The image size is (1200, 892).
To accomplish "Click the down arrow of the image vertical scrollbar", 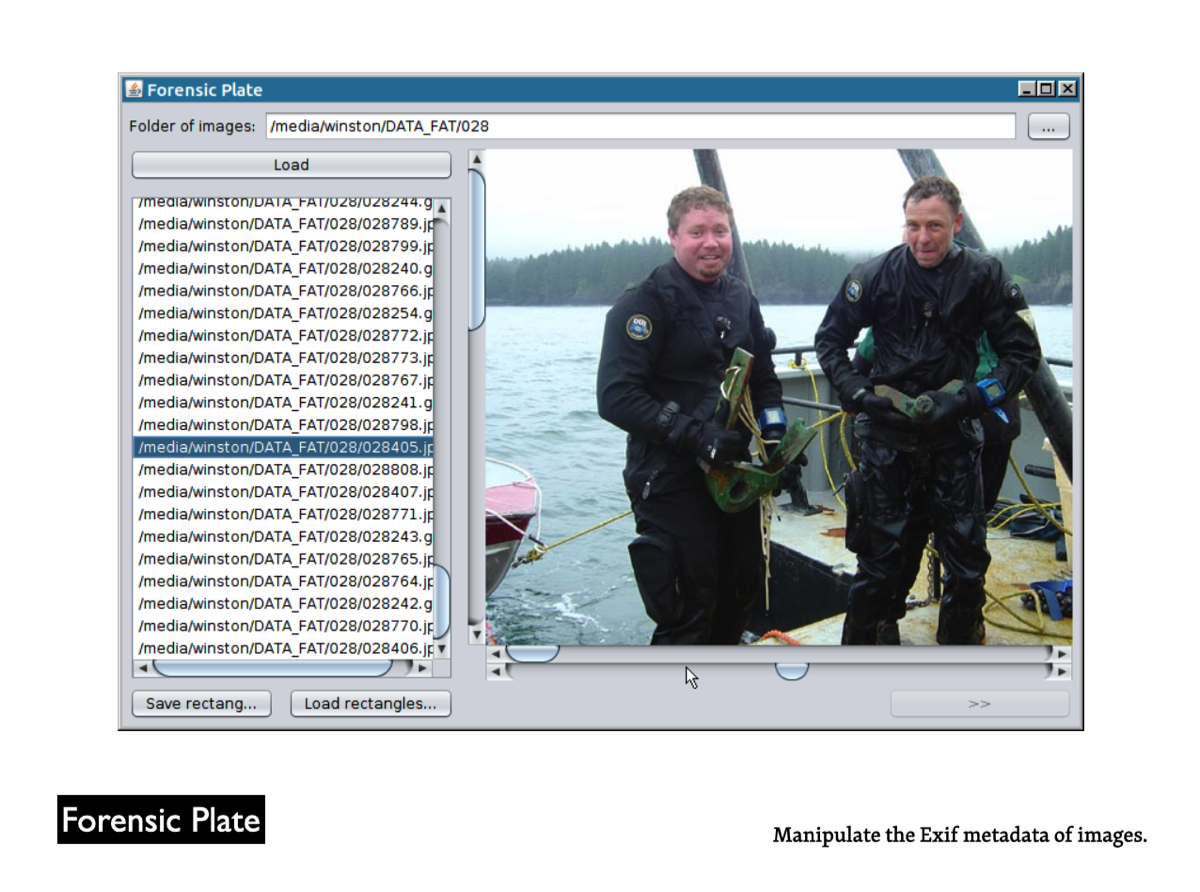I will [x=477, y=634].
